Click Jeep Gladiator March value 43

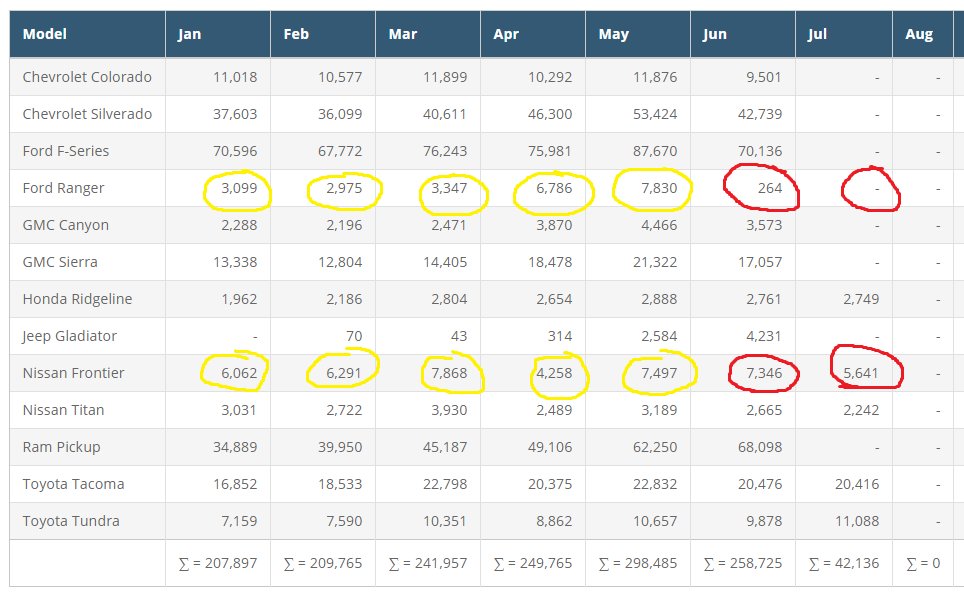(459, 336)
